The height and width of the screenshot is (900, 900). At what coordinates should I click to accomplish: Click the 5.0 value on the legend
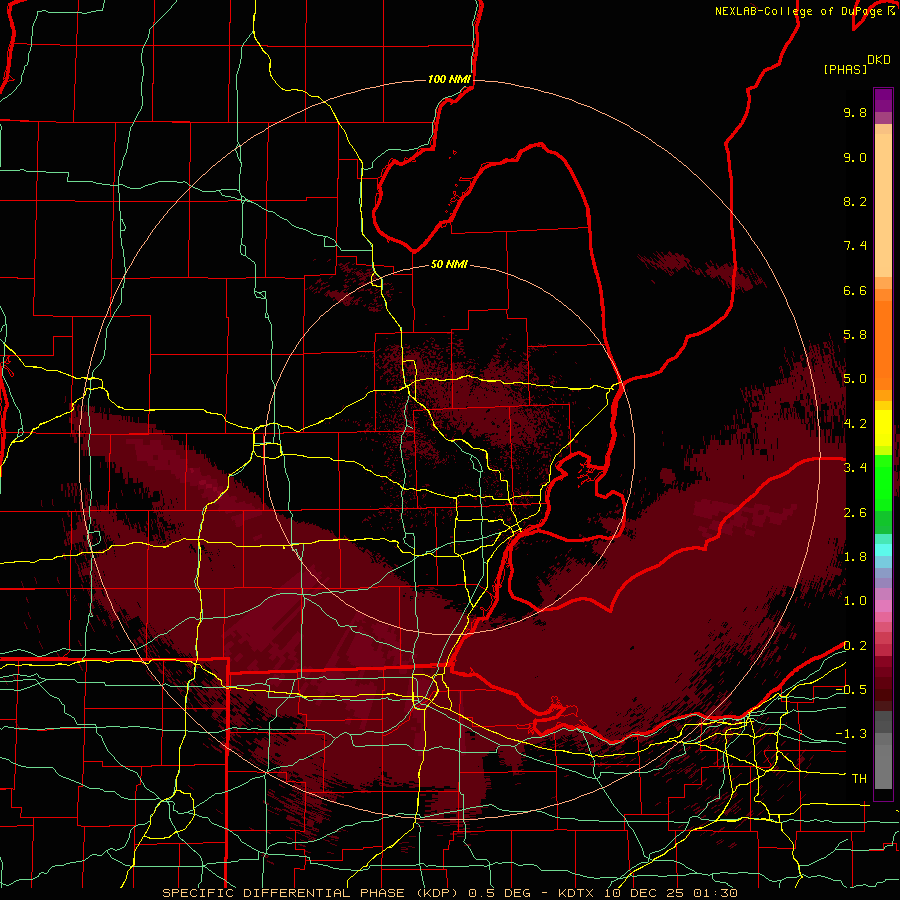pos(855,379)
